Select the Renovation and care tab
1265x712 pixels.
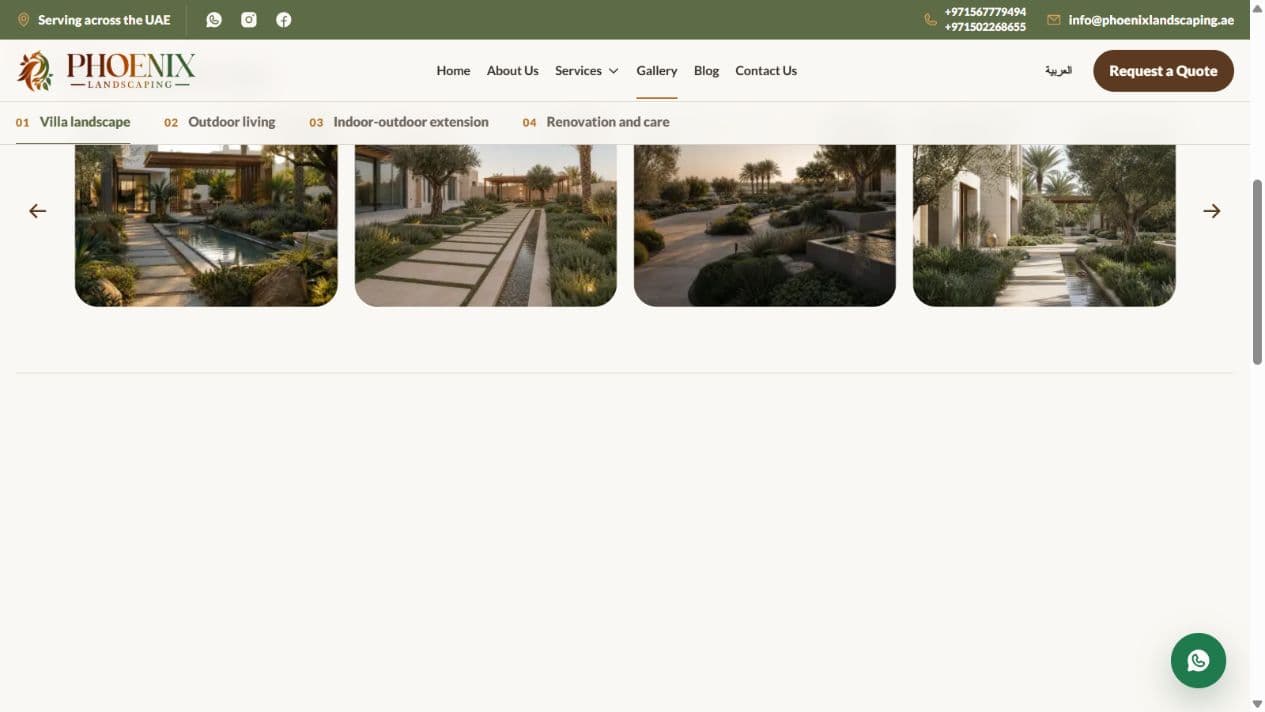[x=596, y=122]
